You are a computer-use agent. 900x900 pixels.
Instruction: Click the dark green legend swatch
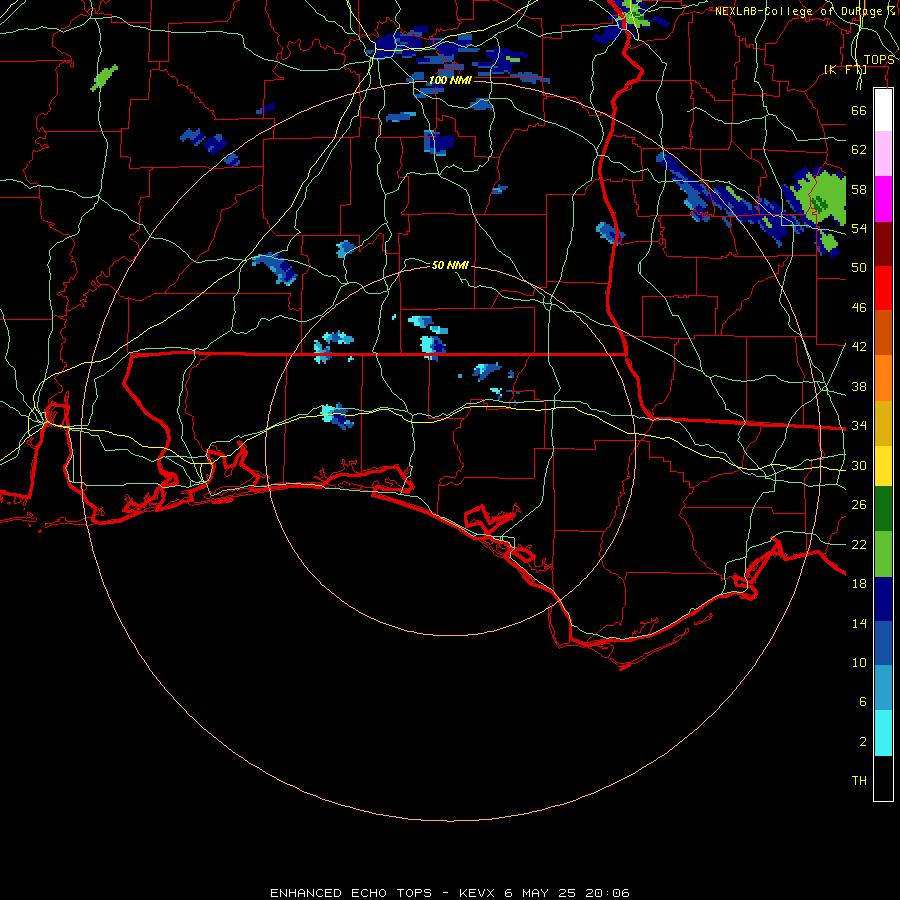click(883, 509)
